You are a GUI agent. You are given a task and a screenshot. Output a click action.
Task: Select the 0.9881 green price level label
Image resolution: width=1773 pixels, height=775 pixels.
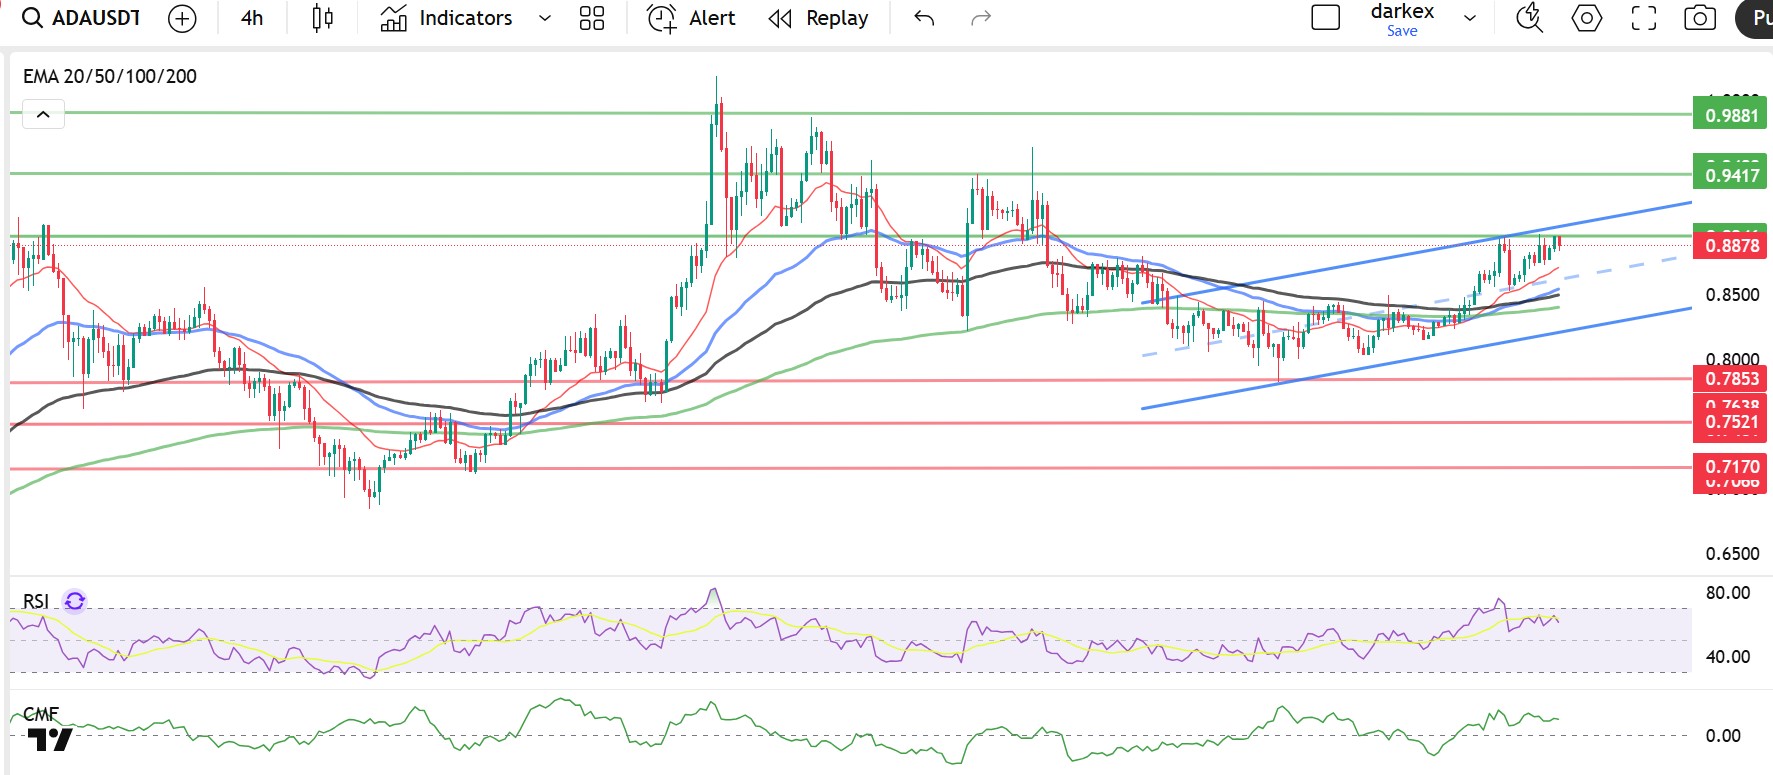[1731, 115]
